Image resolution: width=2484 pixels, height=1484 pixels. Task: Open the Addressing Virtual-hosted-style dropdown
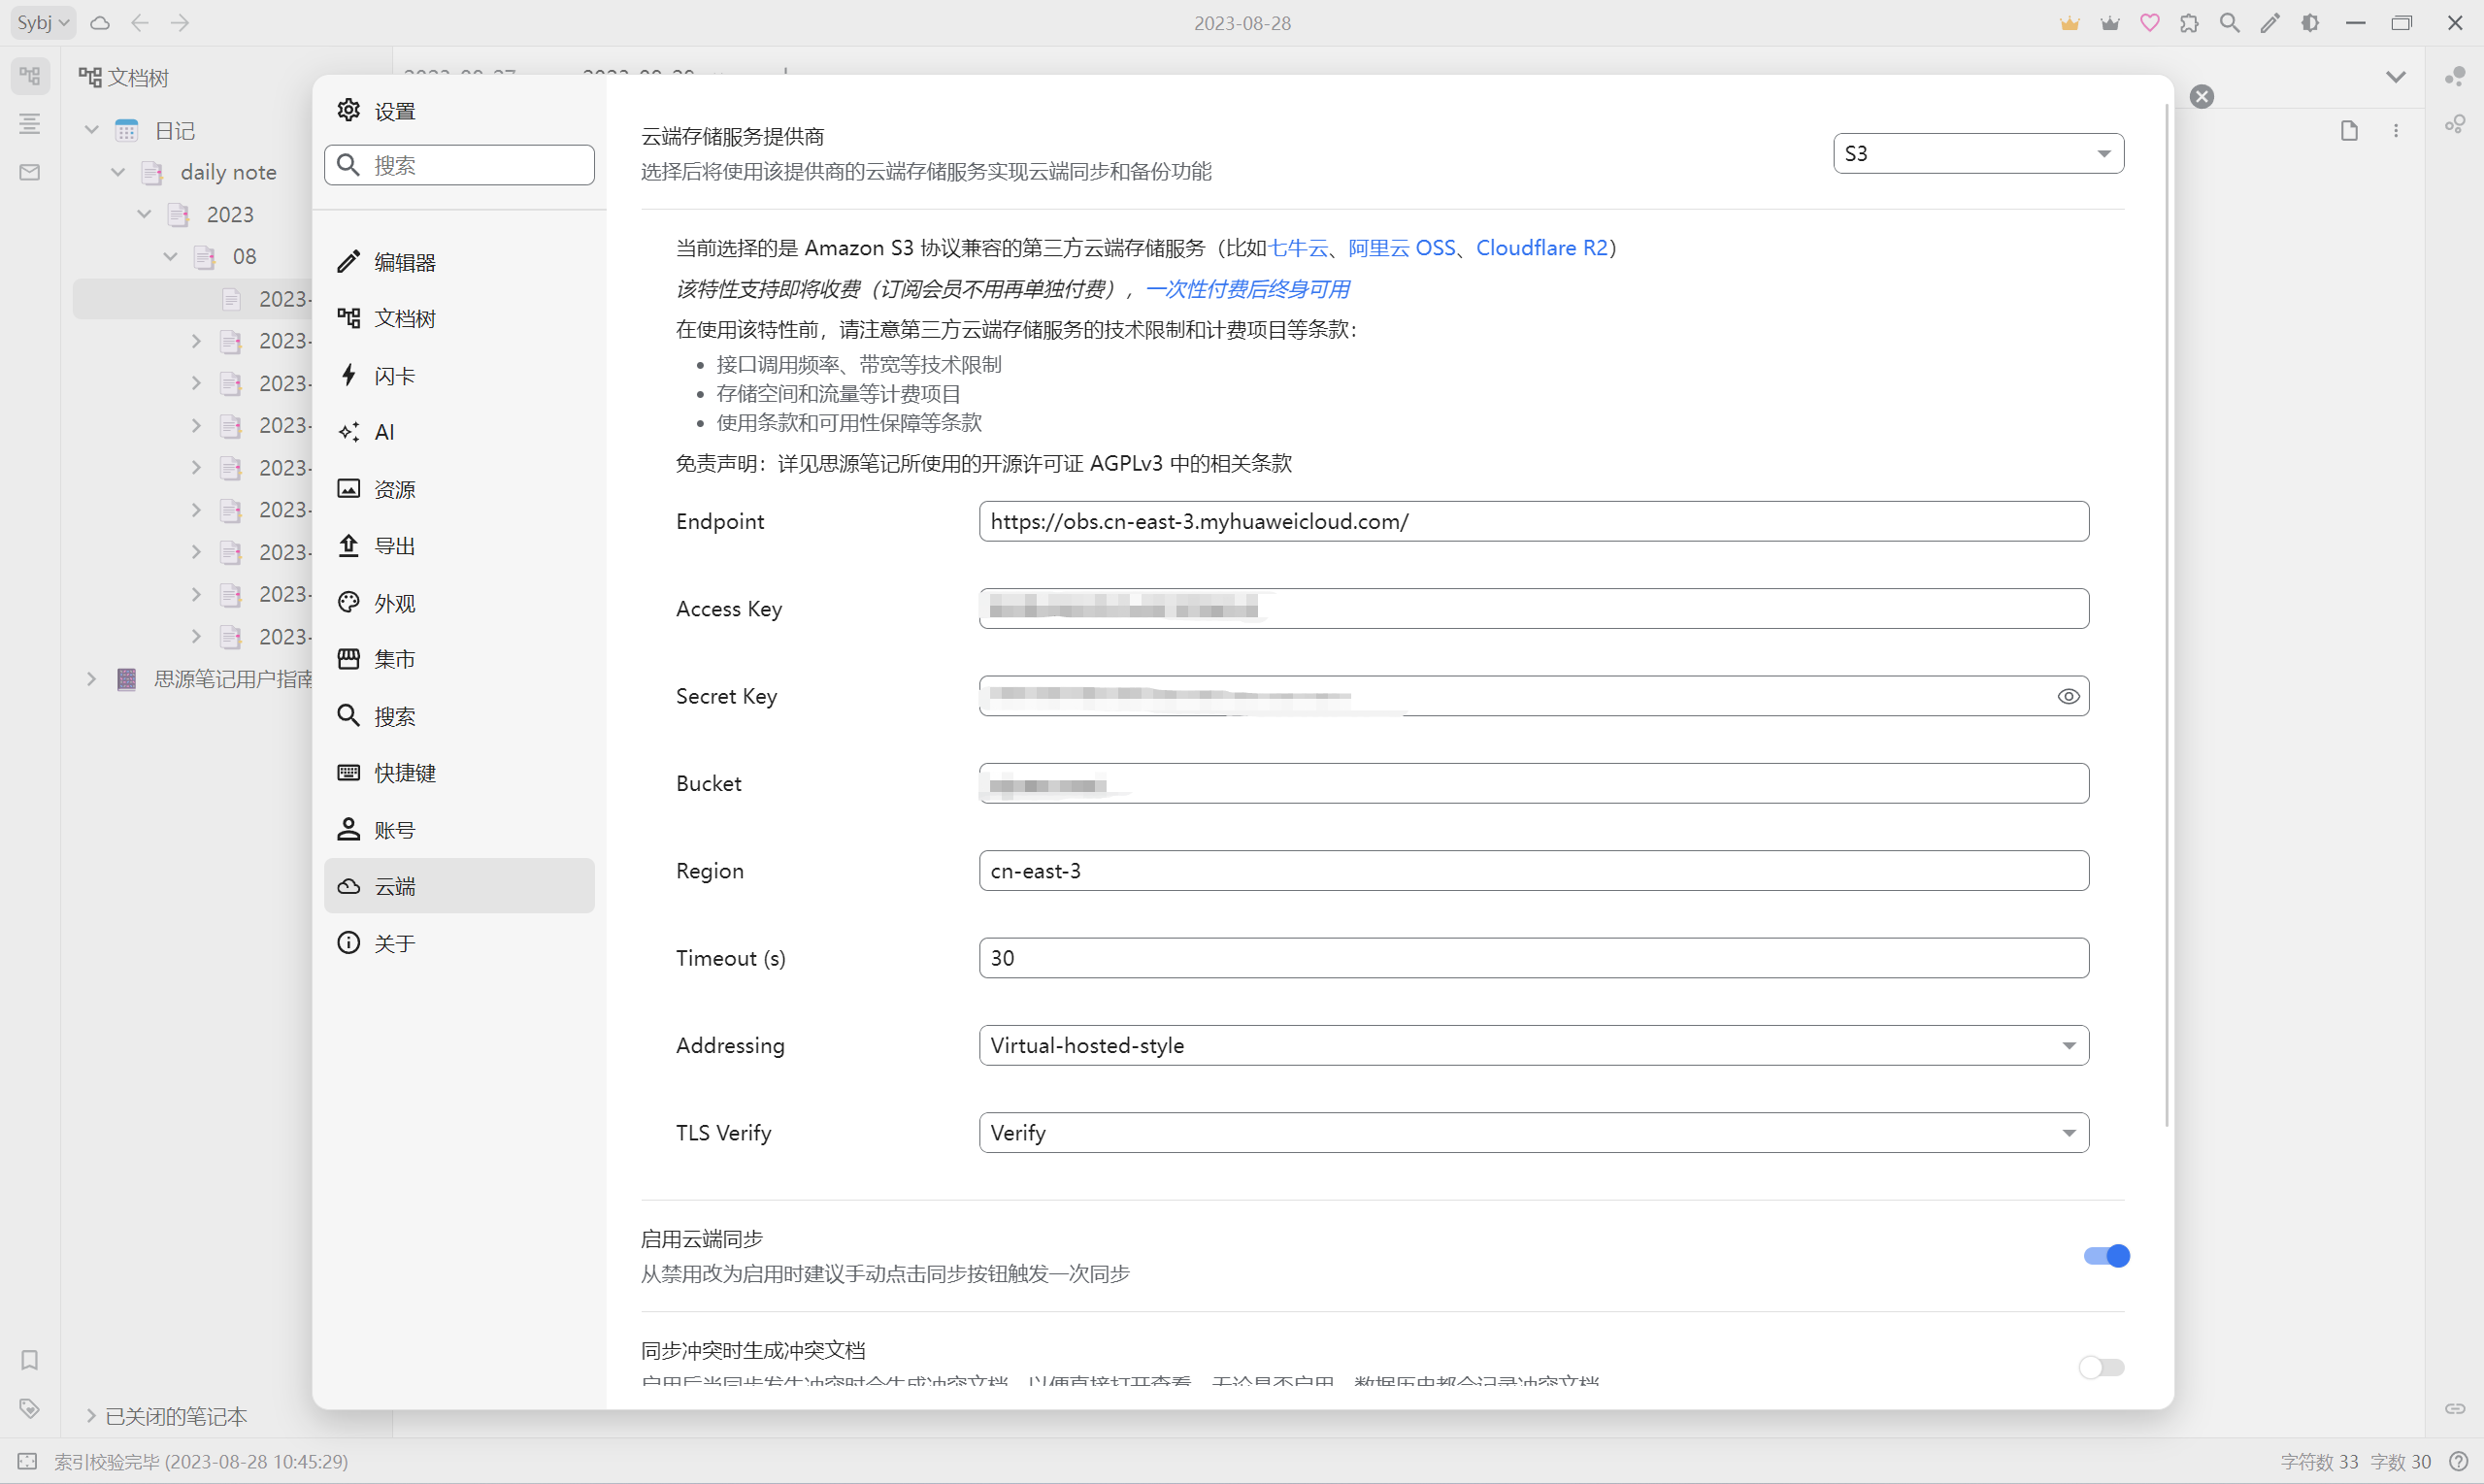tap(1533, 1045)
